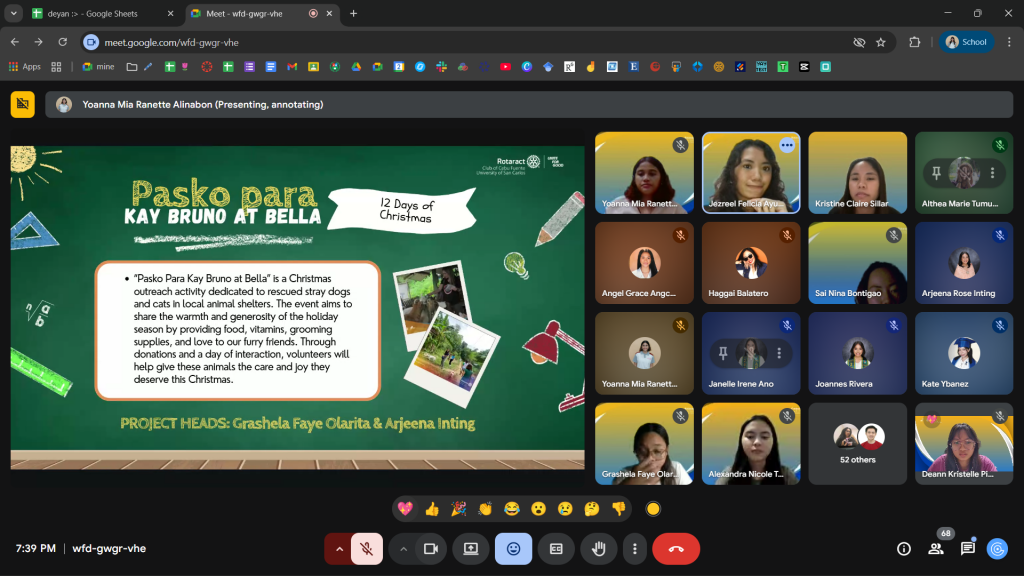Open the 52 others participant tile
The height and width of the screenshot is (576, 1024).
pos(858,443)
